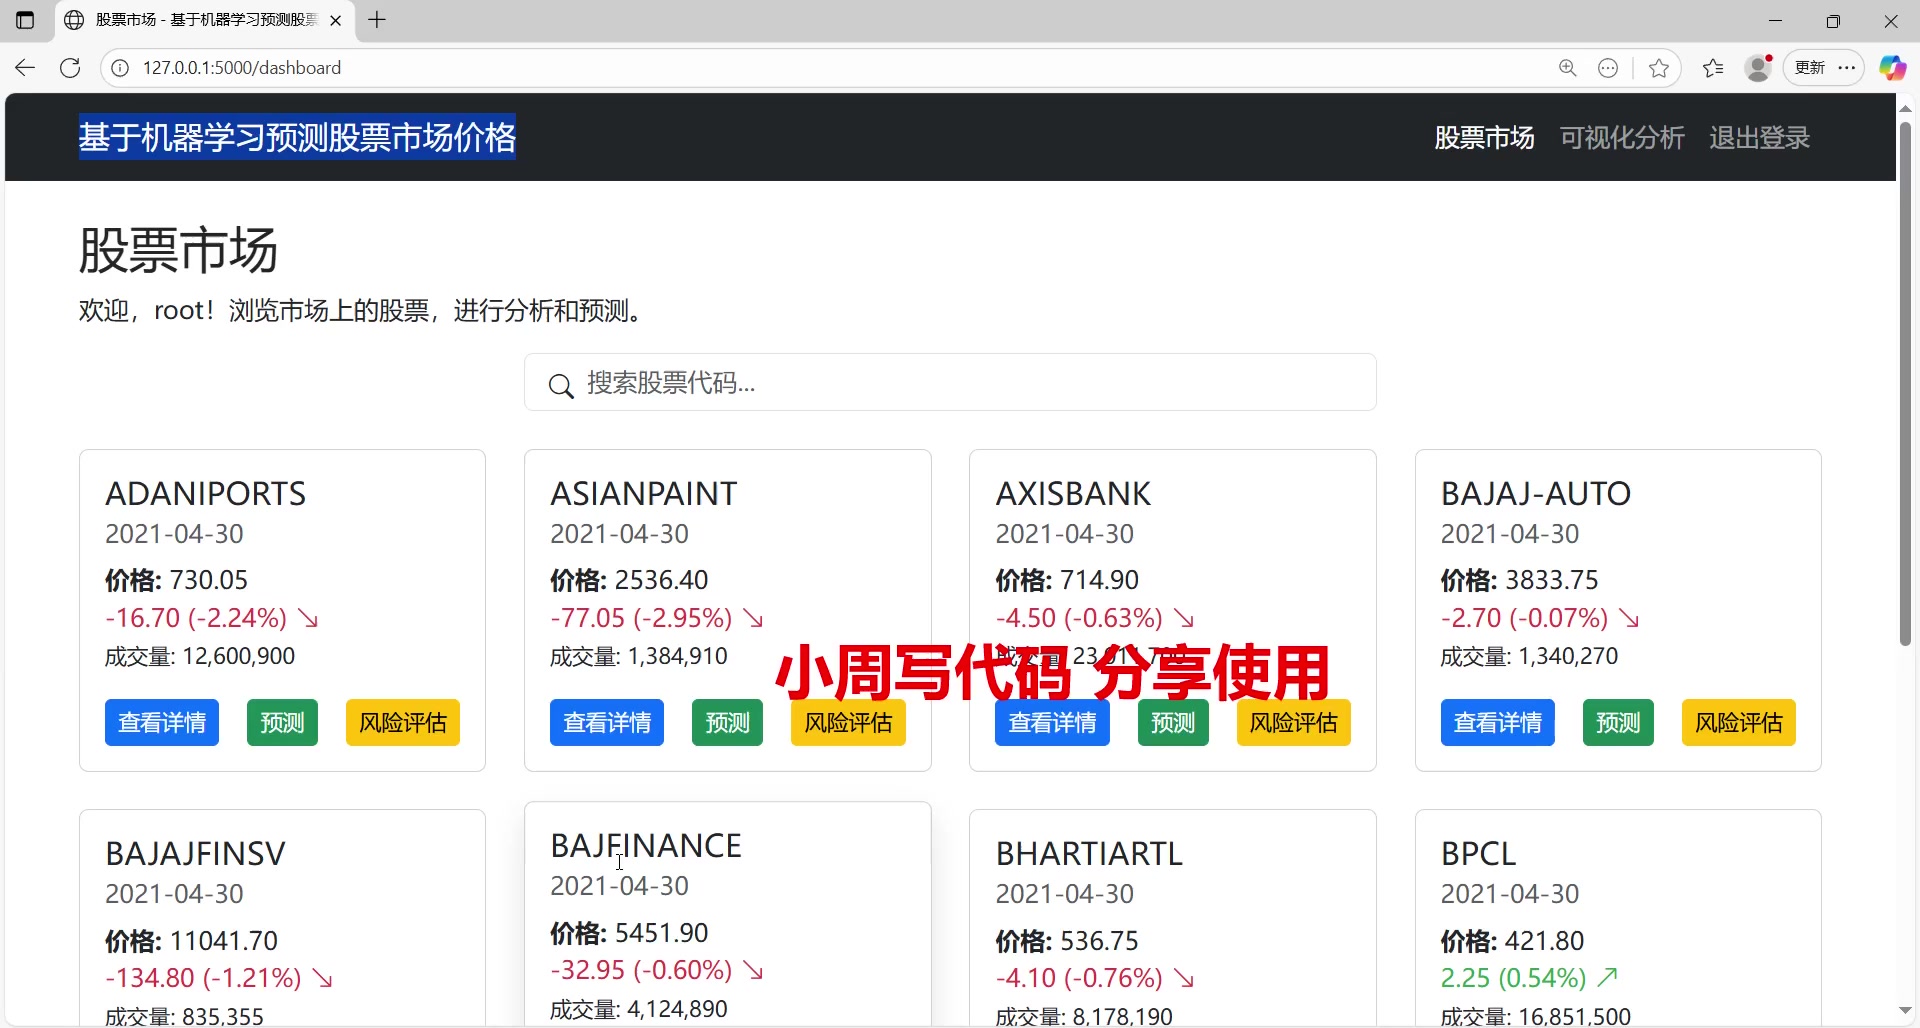Open 查看详情 for ADANIPORTS stock
The height and width of the screenshot is (1028, 1920).
(162, 722)
